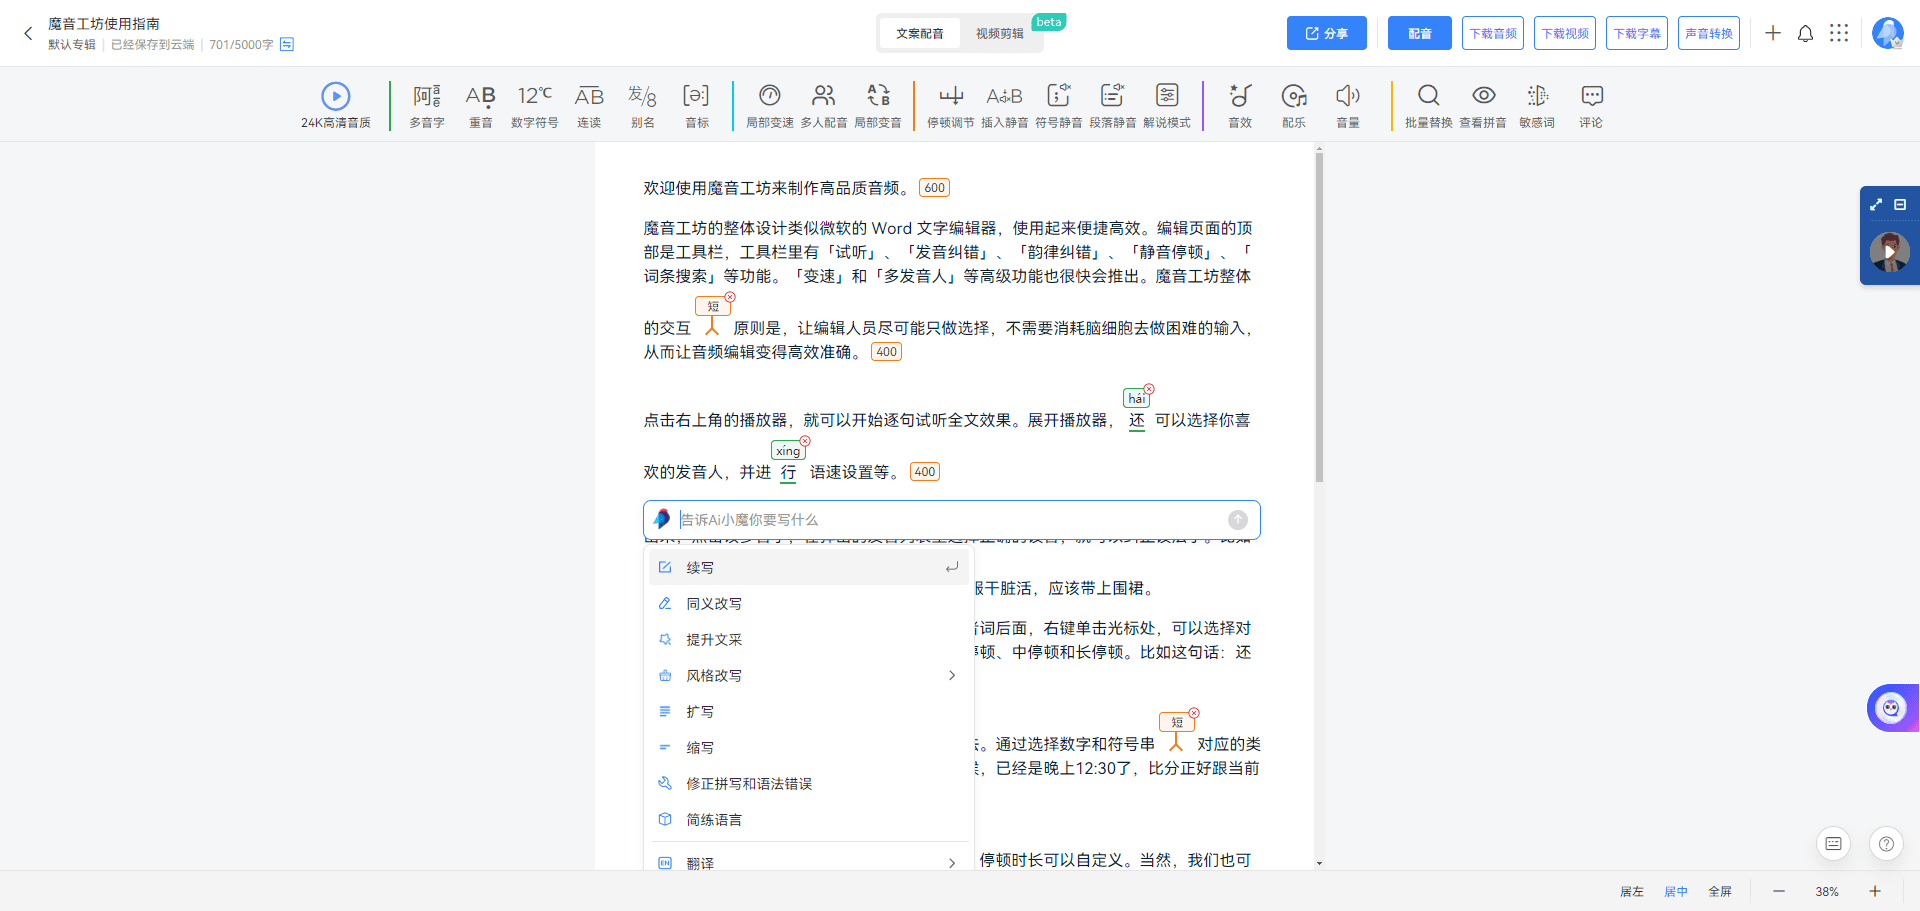Expand the floating player panel

click(x=1876, y=204)
